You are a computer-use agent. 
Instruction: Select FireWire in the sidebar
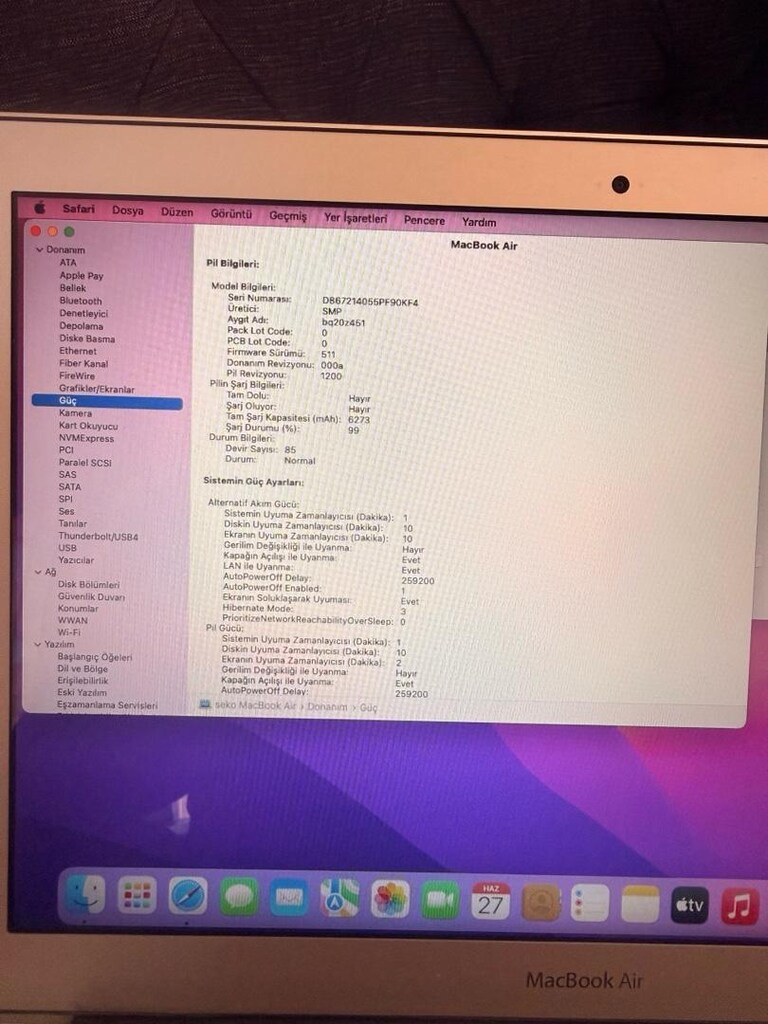tap(77, 376)
